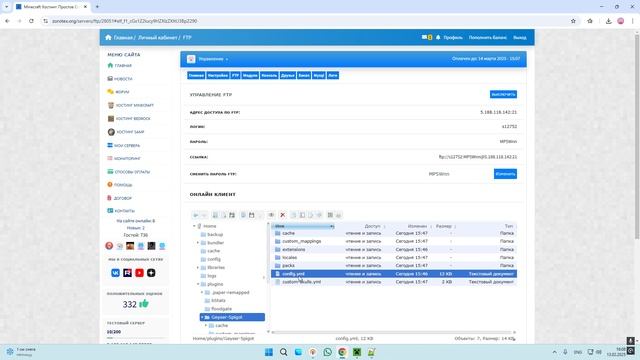Select the extensions folder row
This screenshot has height=360, width=640.
tap(394, 249)
